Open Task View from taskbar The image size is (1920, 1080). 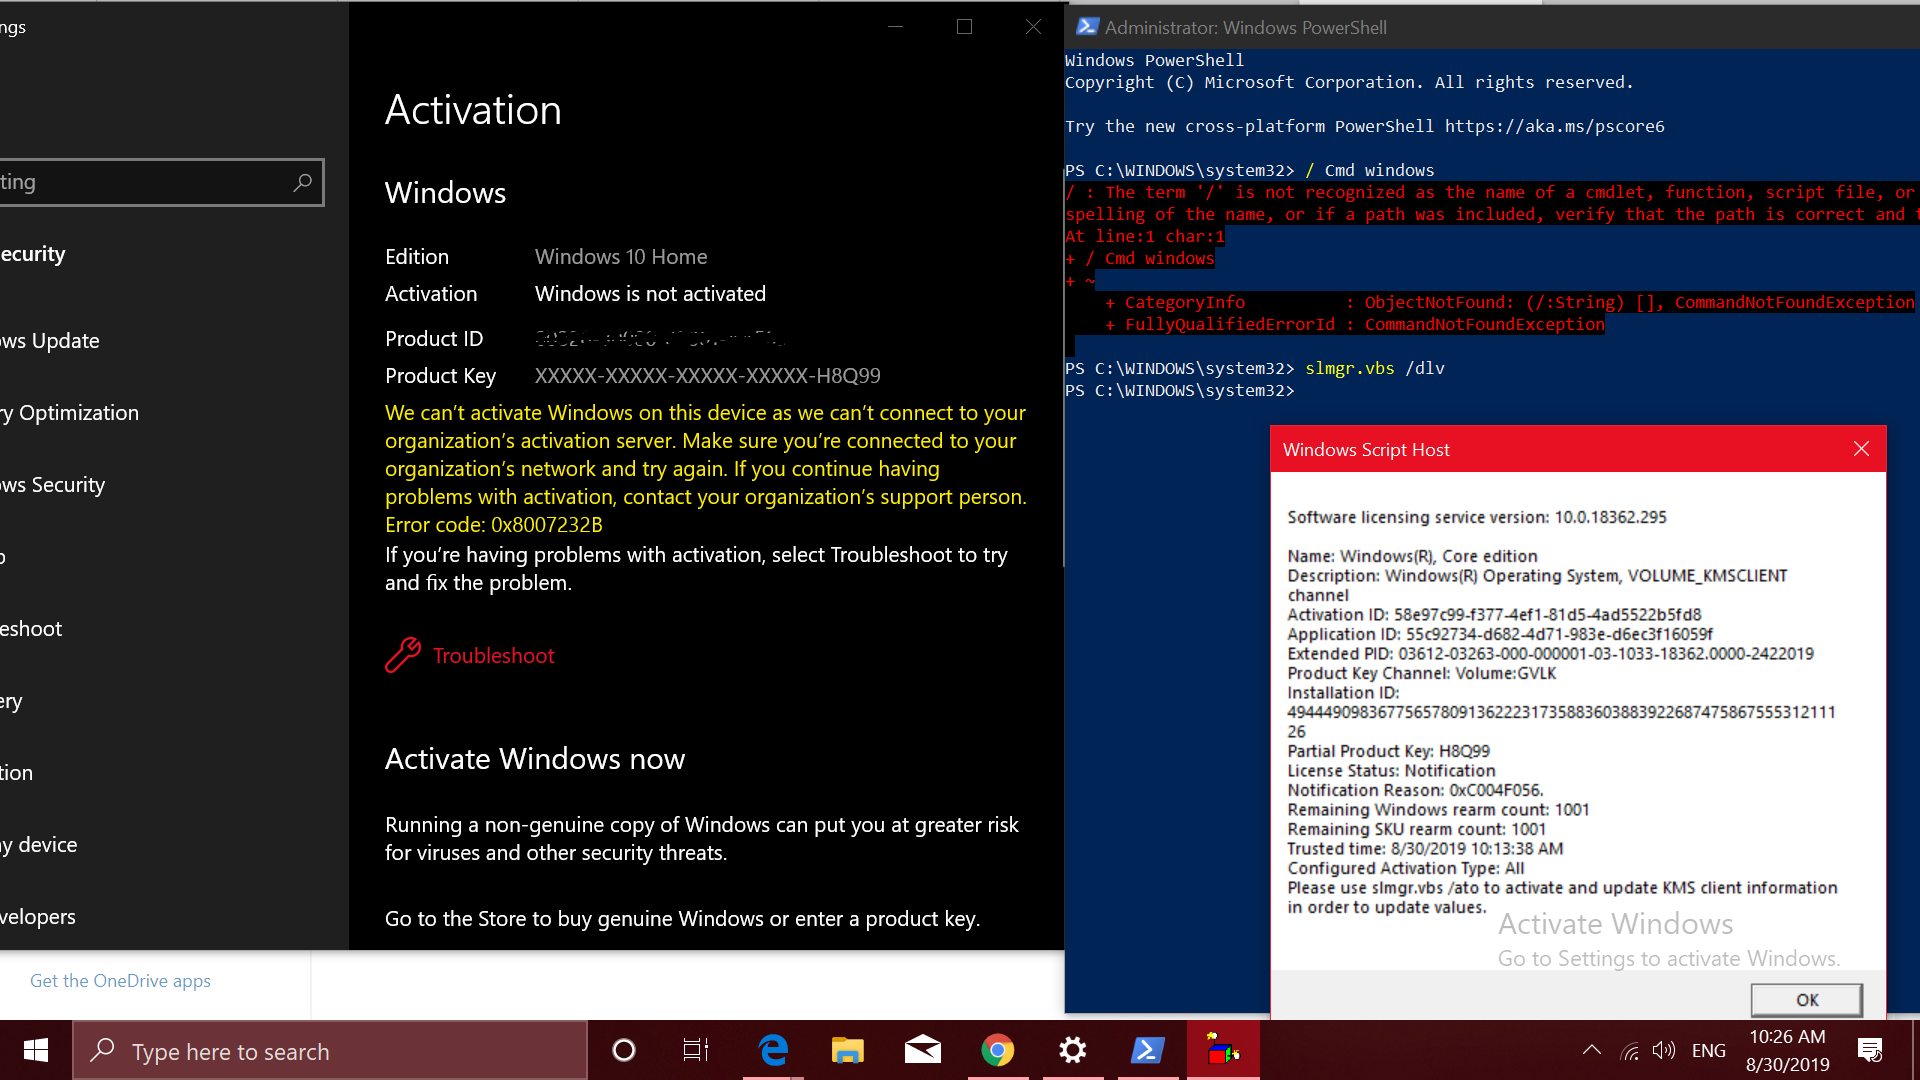696,1050
